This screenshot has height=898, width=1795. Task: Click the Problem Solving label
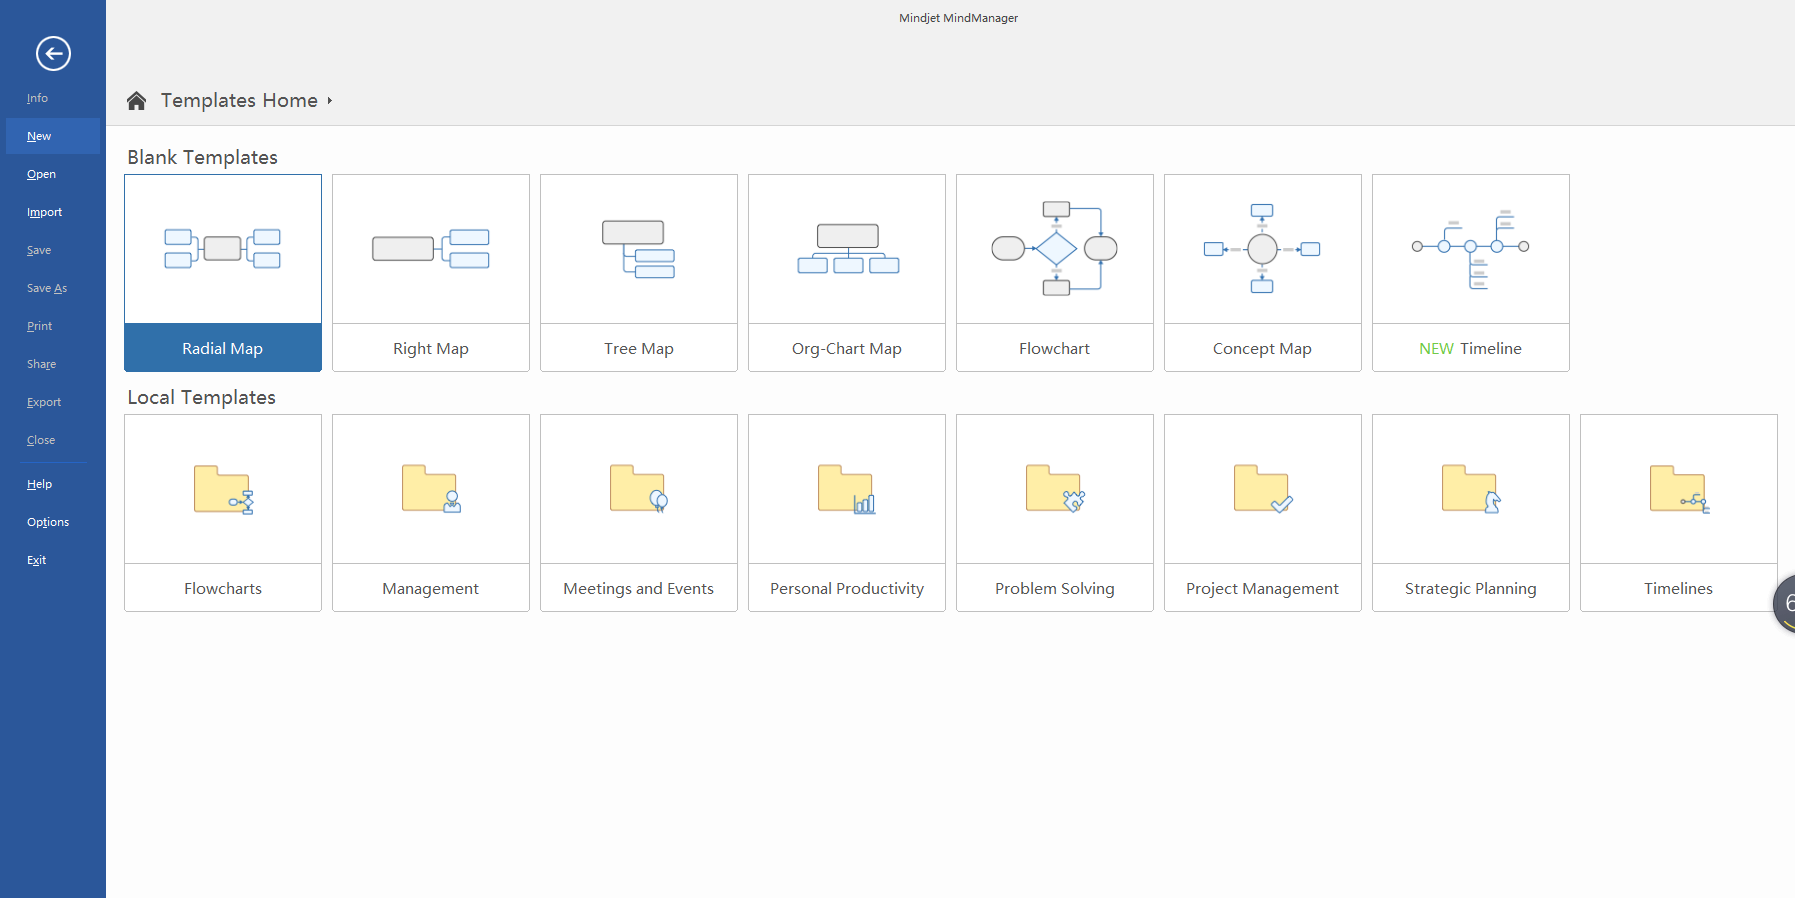1054,588
